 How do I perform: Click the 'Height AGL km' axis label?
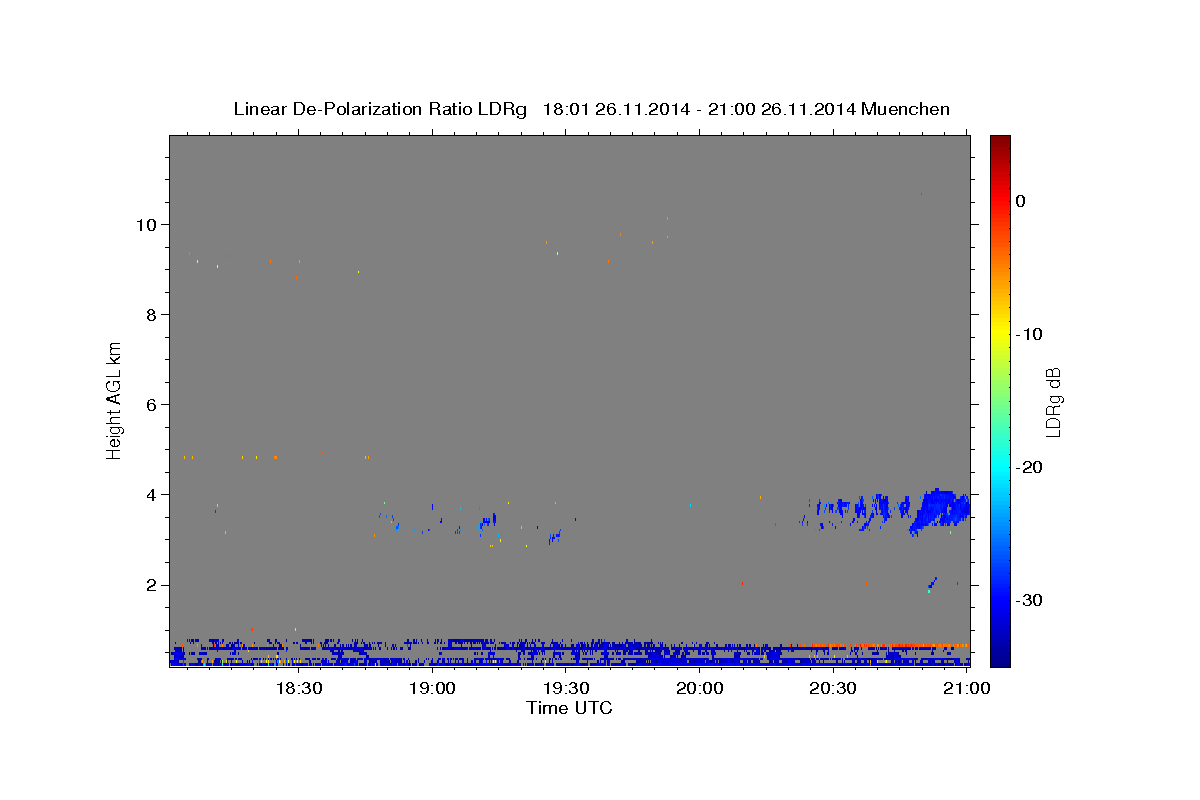(x=114, y=399)
